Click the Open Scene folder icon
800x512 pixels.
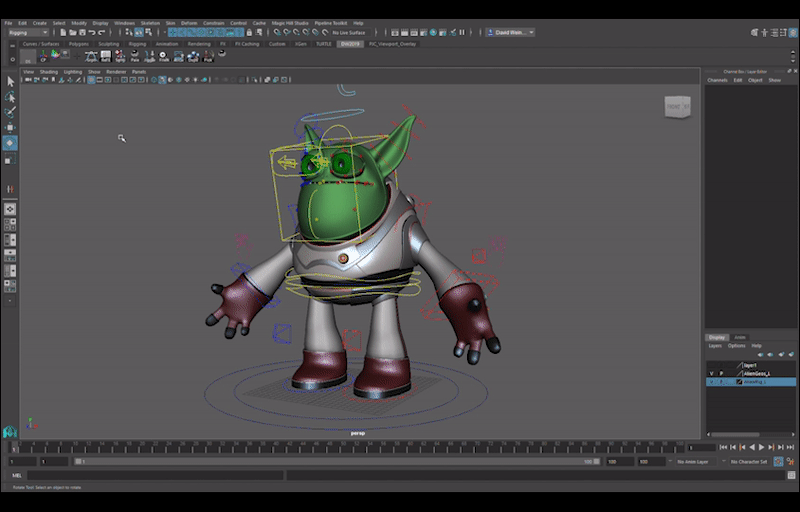click(x=72, y=33)
